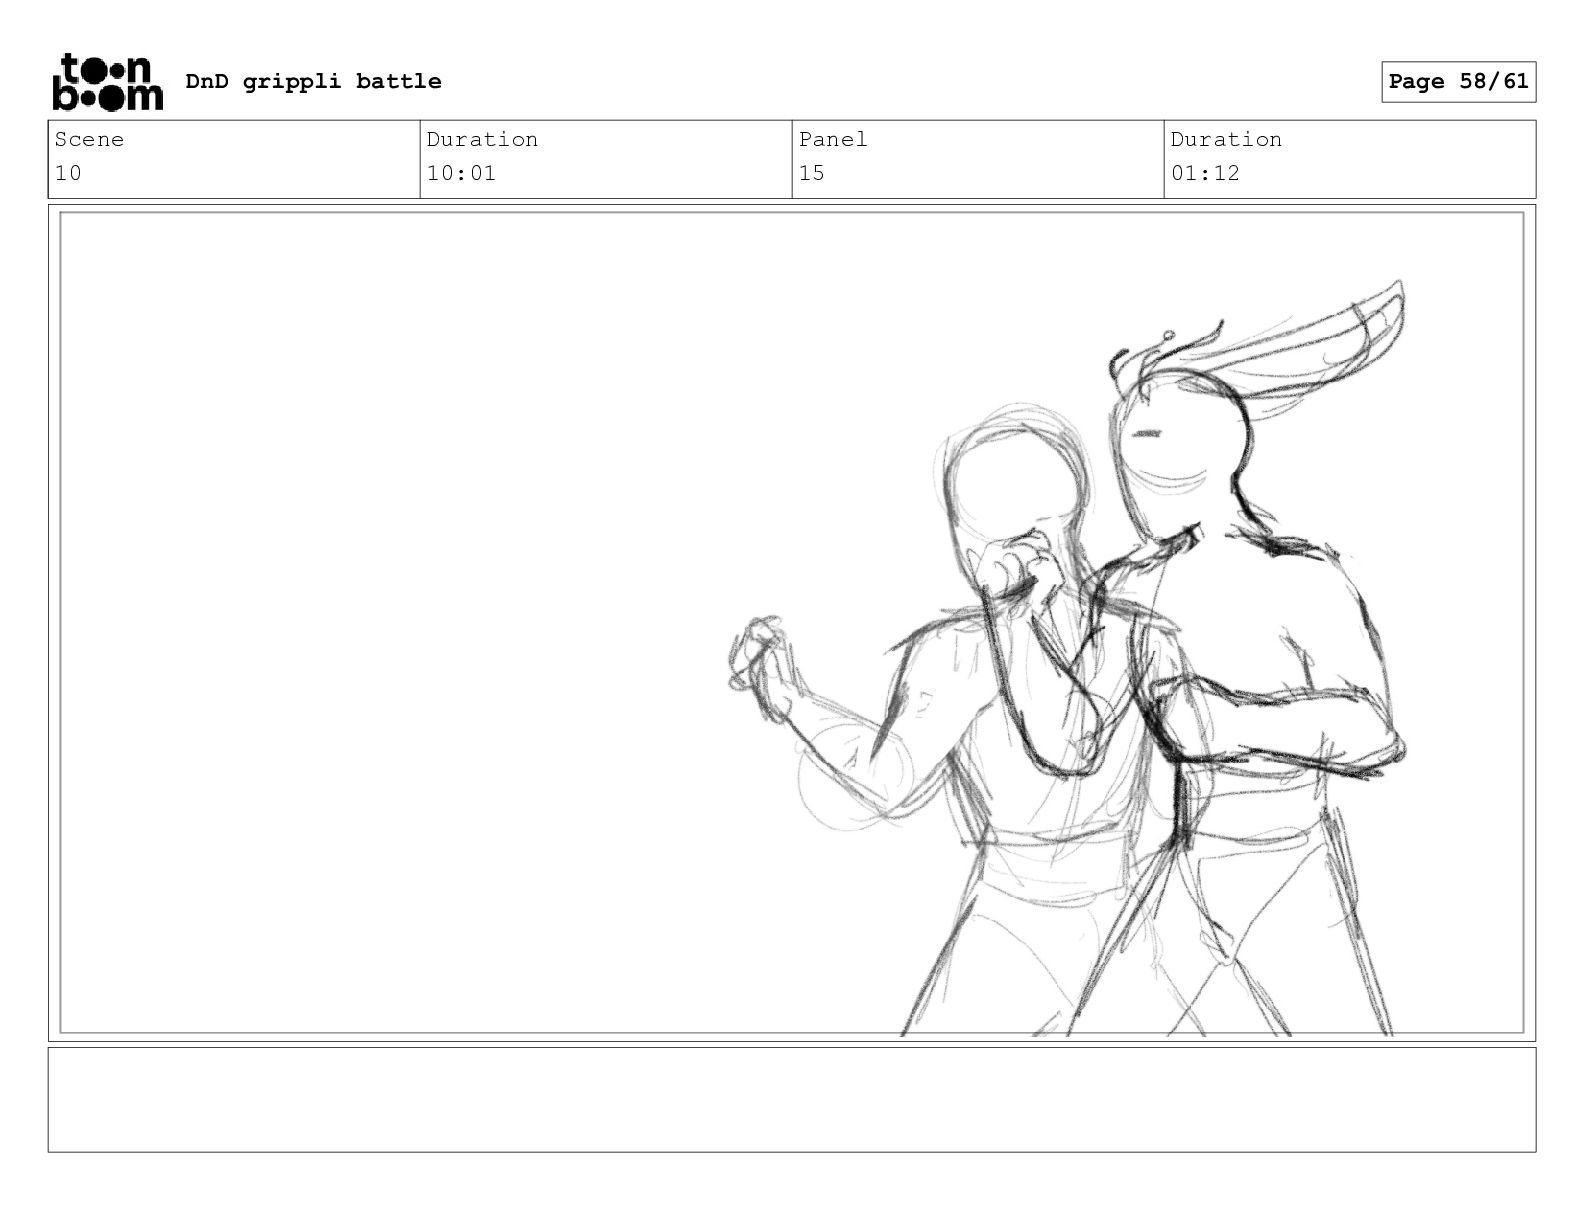Select the title 'DnD grippli battle'
The width and height of the screenshot is (1584, 1224).
click(x=313, y=81)
